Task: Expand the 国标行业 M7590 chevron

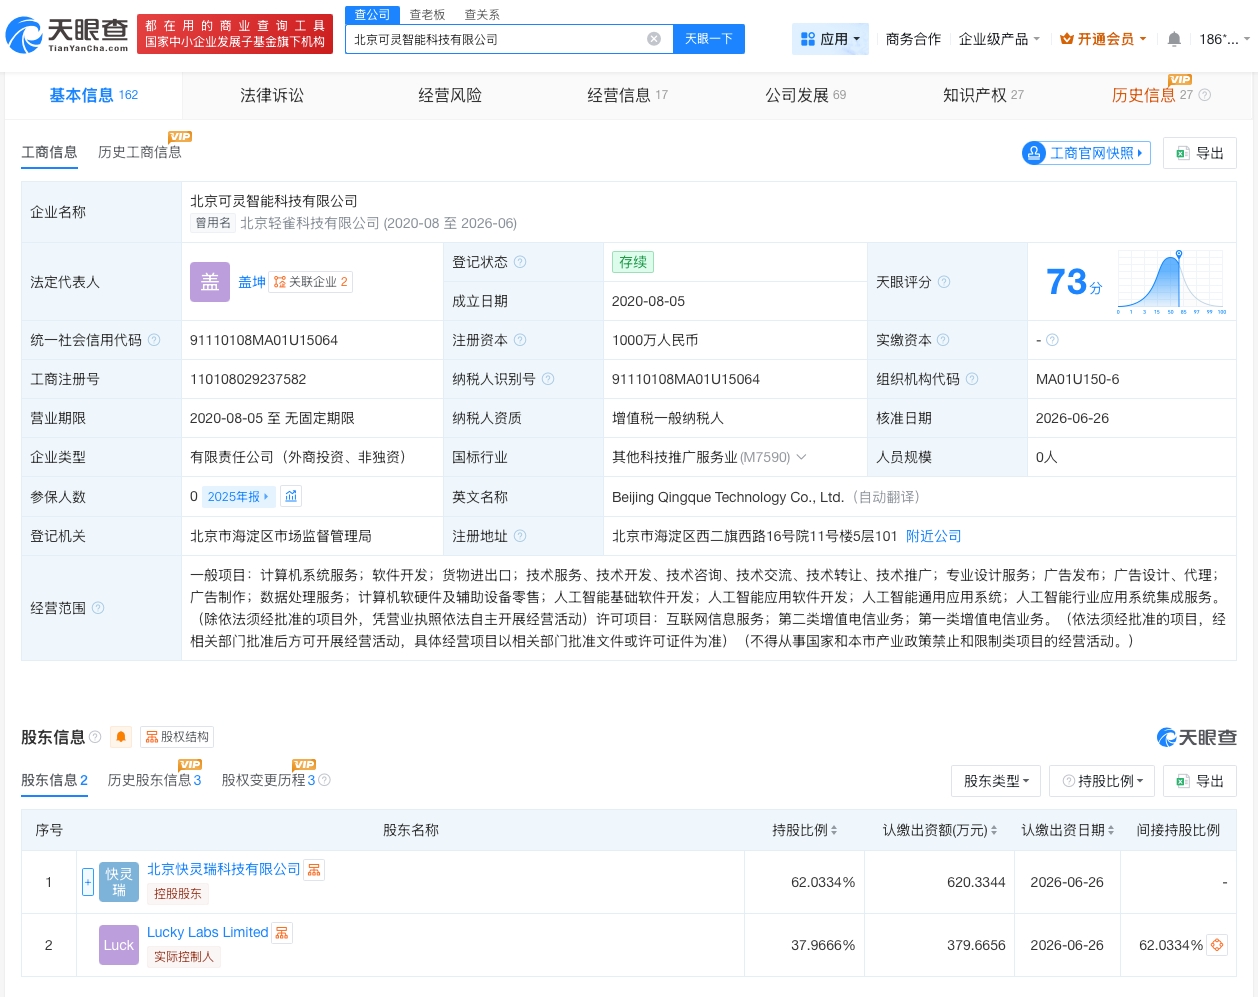Action: pyautogui.click(x=801, y=457)
